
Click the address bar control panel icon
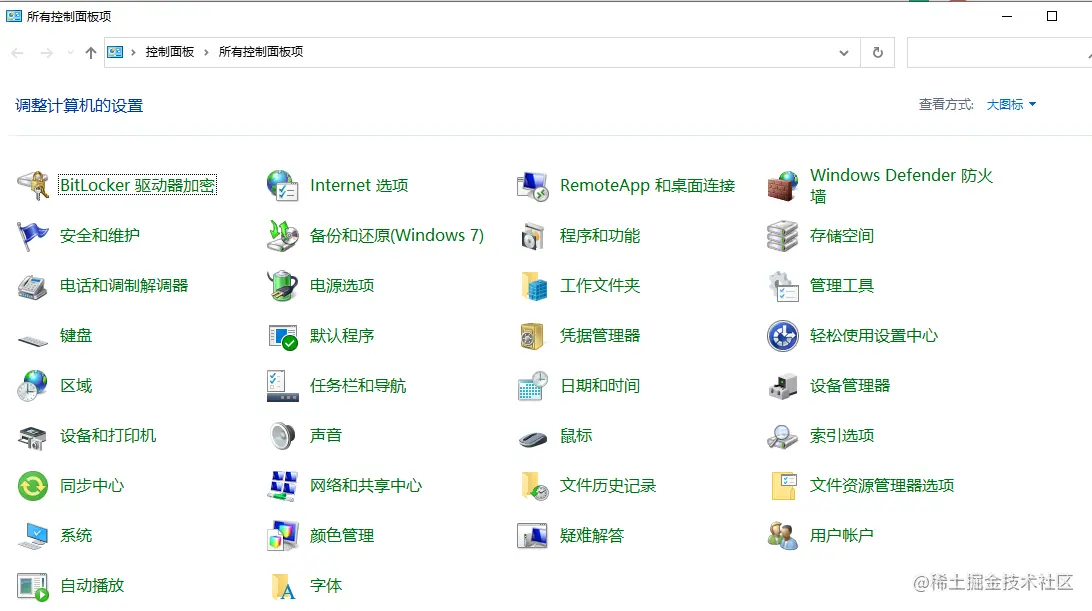[115, 52]
